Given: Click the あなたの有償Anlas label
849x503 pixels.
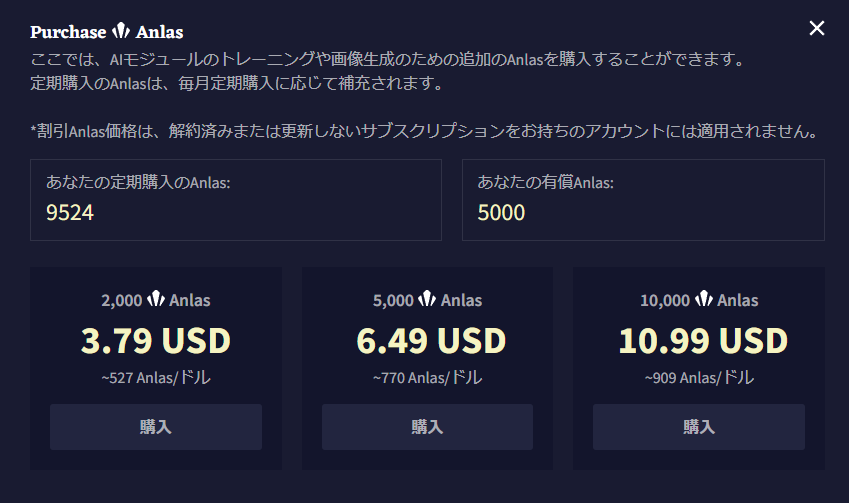Looking at the screenshot, I should [545, 182].
